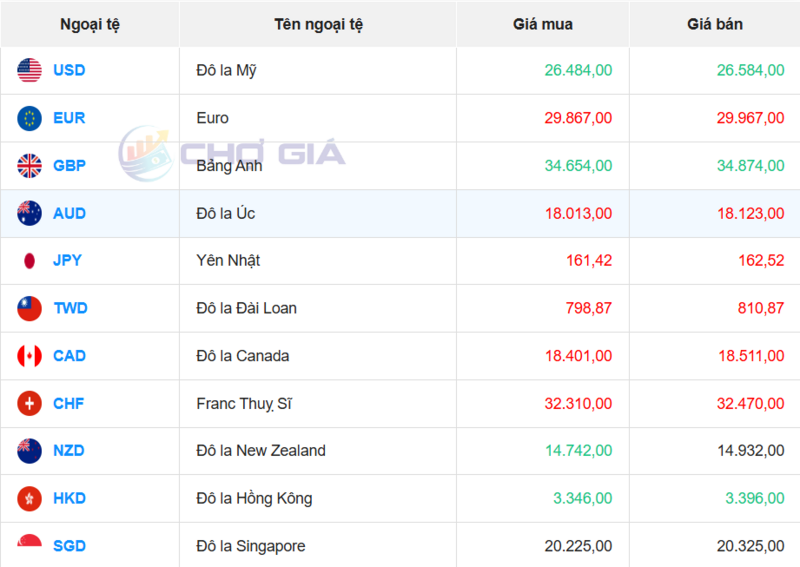Click the CHF Swiss flag icon

[x=30, y=403]
